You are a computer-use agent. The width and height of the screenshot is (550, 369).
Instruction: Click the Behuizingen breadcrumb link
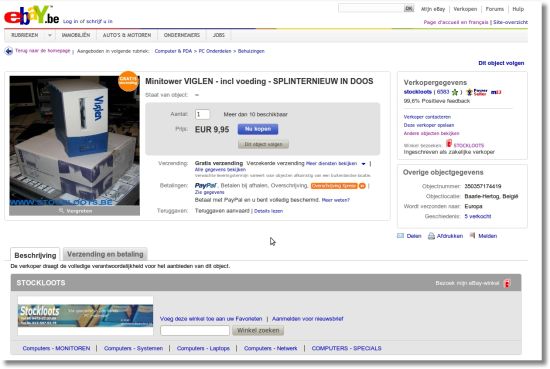(251, 51)
